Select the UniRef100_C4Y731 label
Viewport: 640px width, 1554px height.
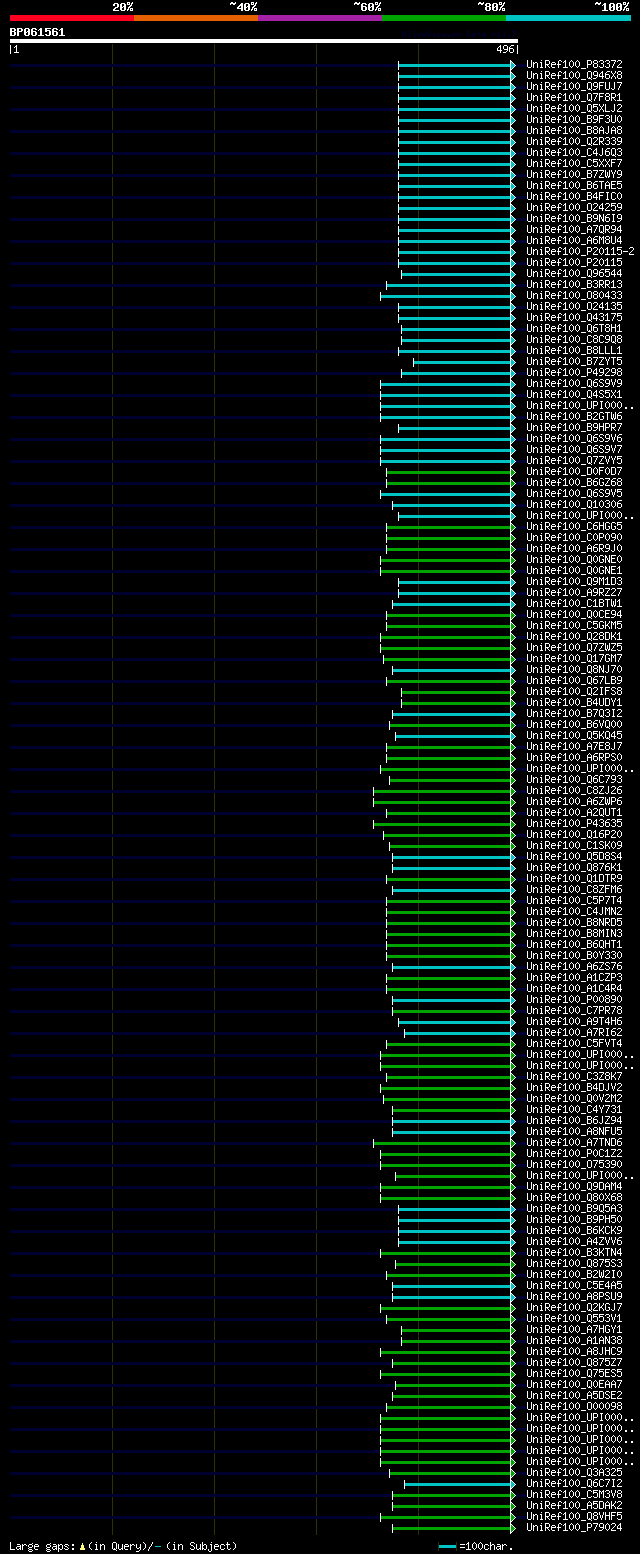(x=574, y=1110)
